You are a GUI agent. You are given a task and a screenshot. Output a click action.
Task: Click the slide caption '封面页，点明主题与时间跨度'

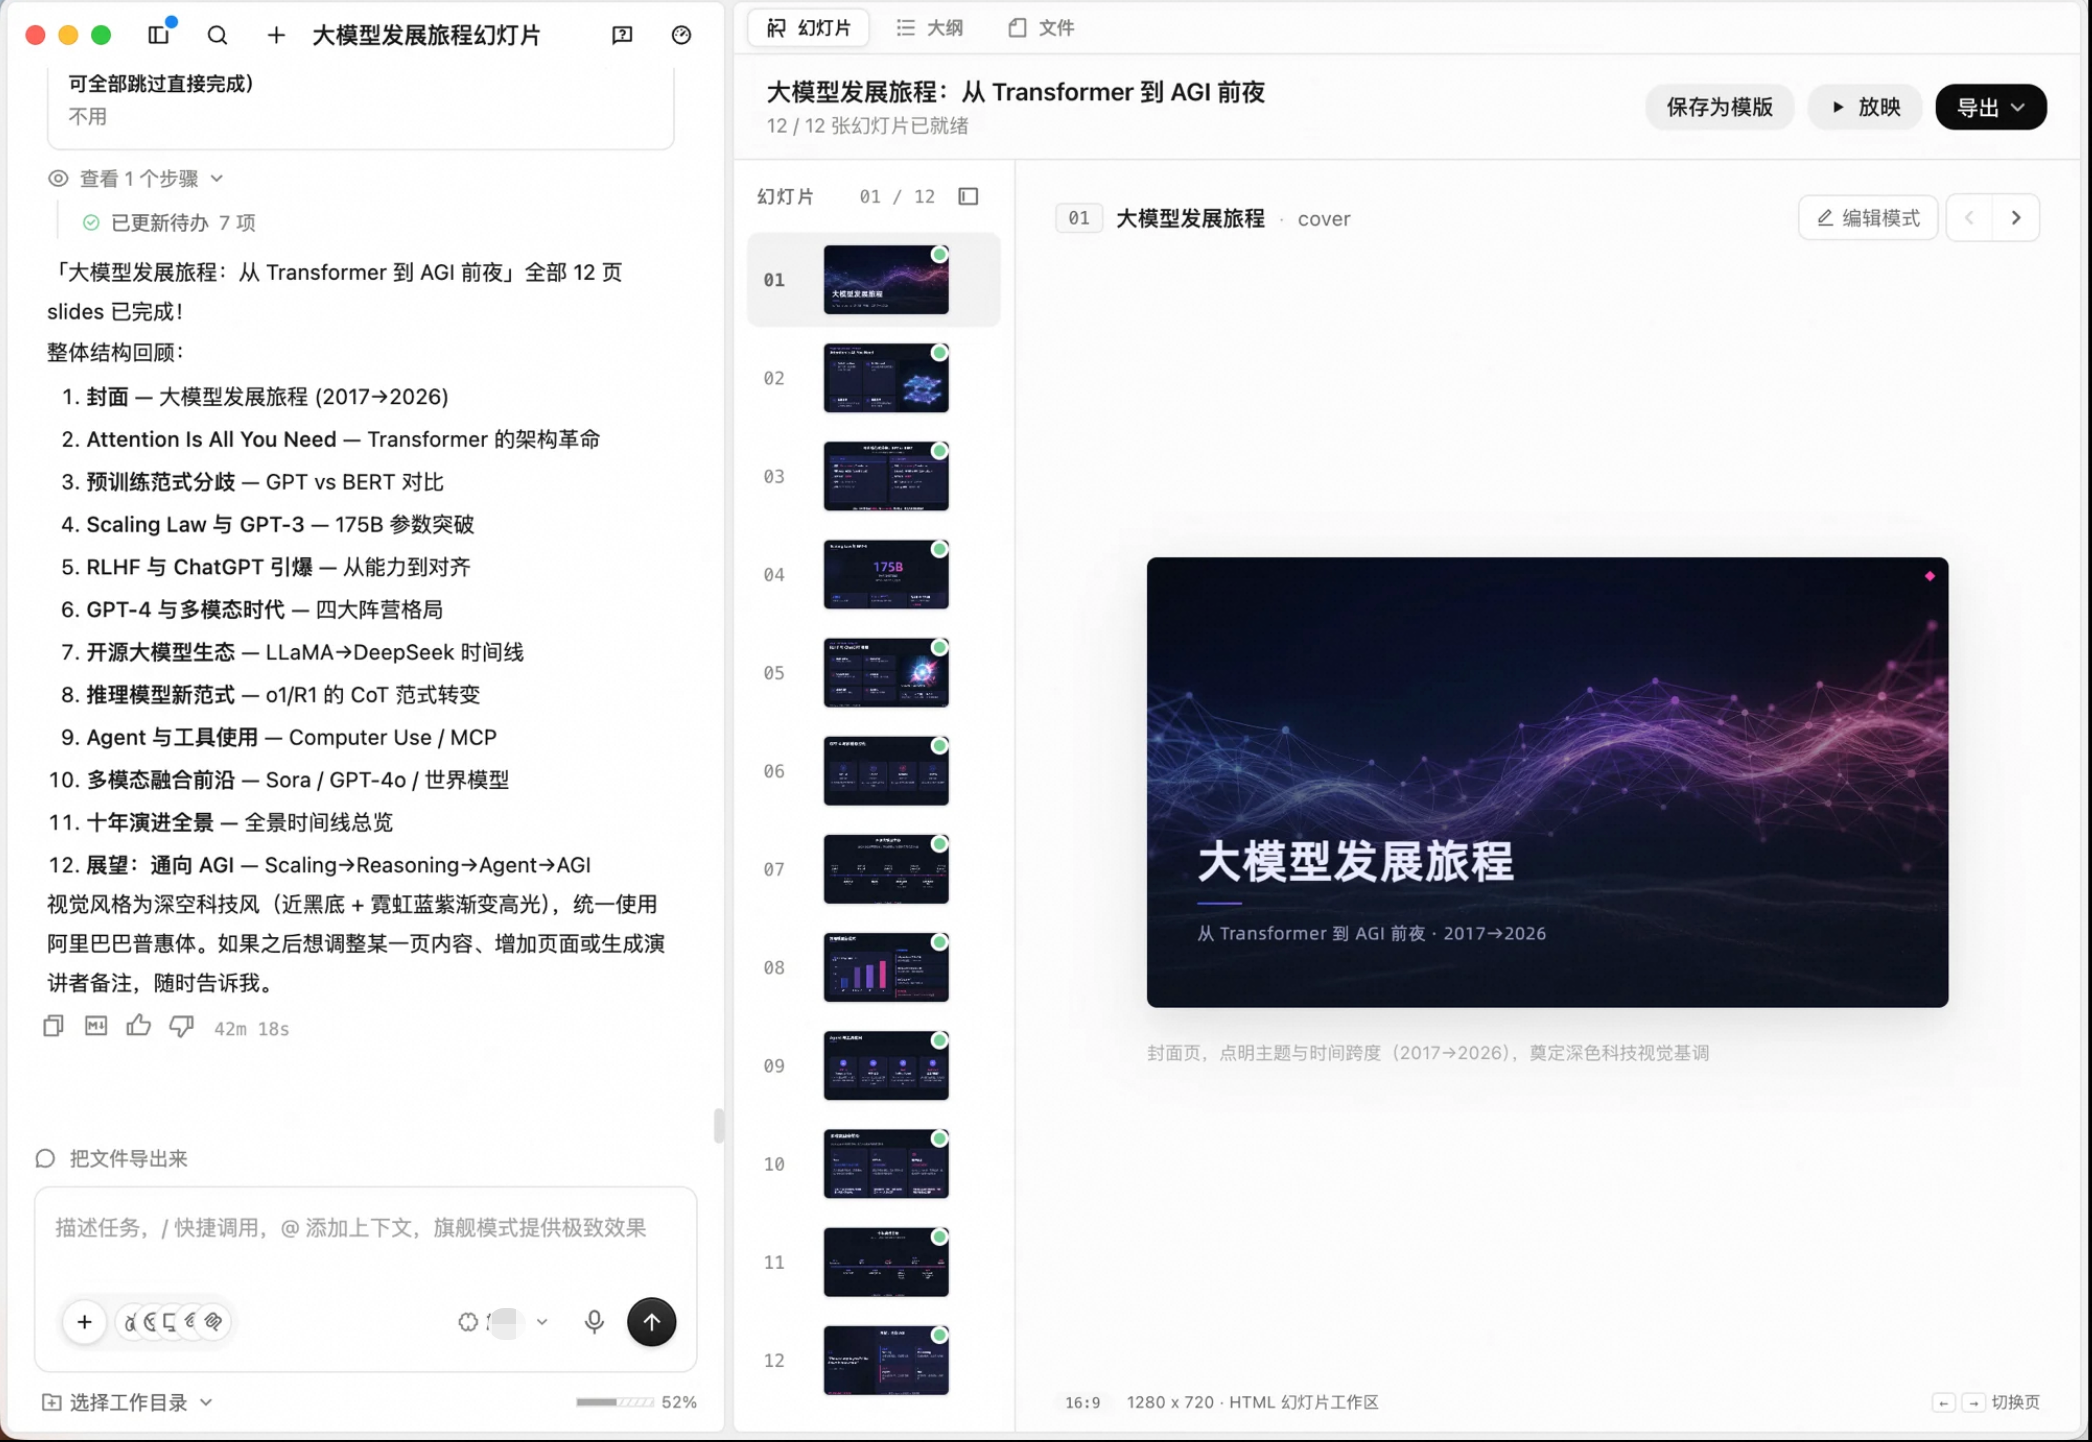tap(1427, 1052)
